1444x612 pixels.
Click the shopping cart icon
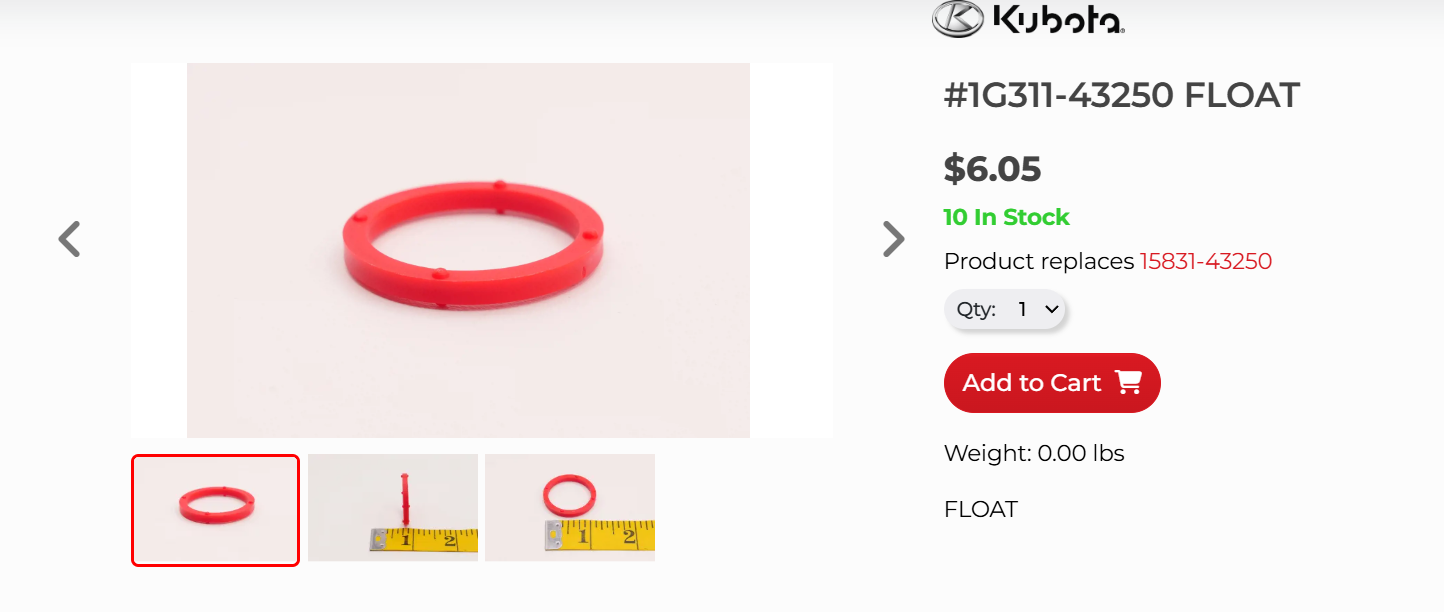point(1128,382)
